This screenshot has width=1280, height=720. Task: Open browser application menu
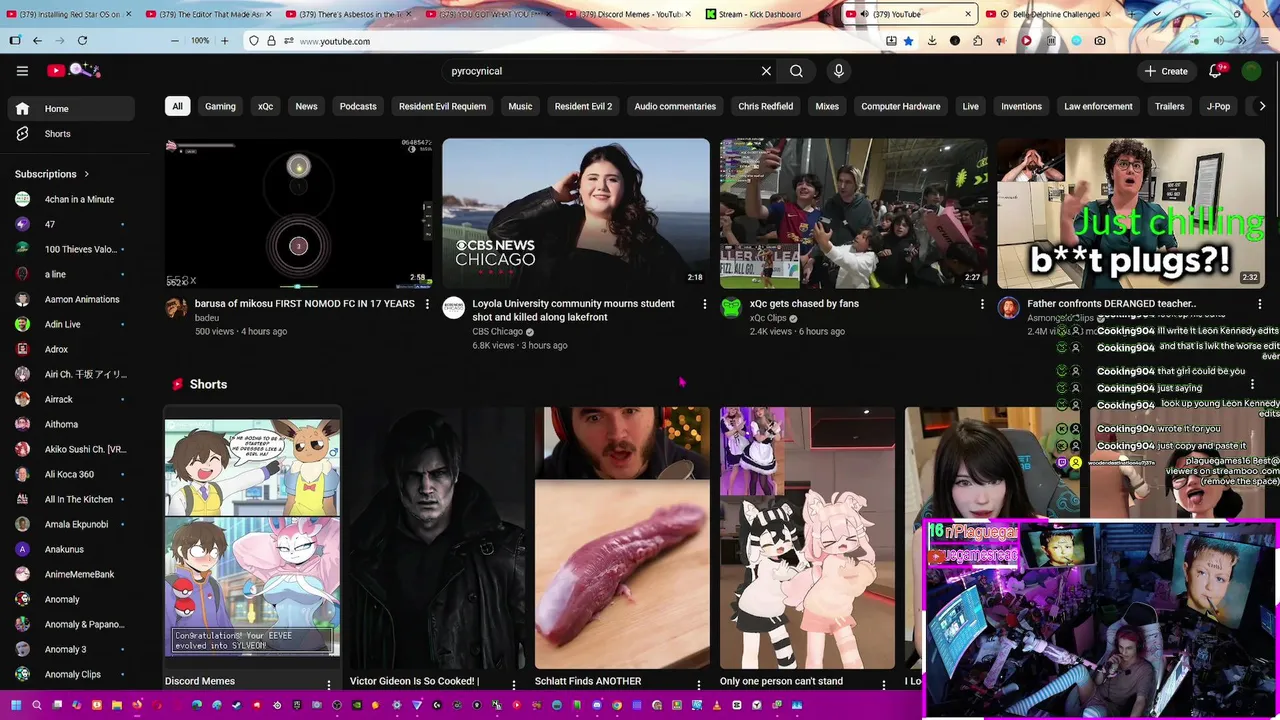click(x=1266, y=41)
